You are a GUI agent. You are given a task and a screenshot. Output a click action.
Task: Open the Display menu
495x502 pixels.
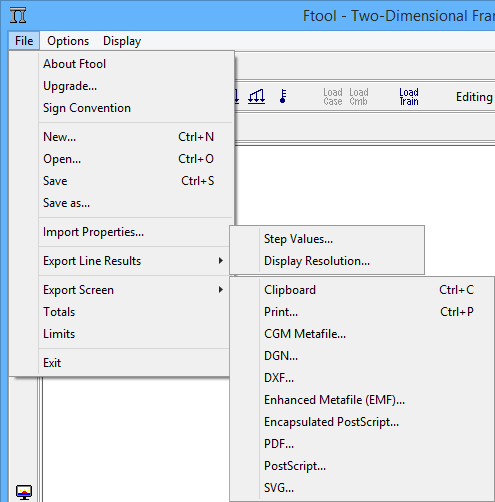click(122, 41)
